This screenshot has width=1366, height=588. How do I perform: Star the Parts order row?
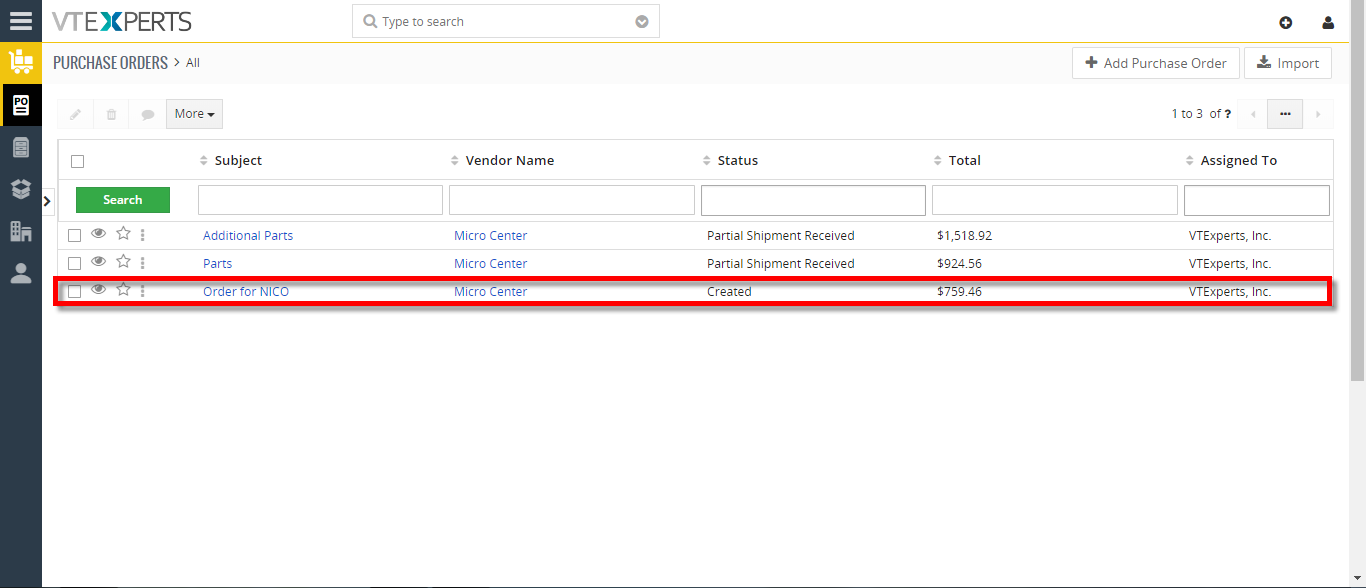pos(123,262)
